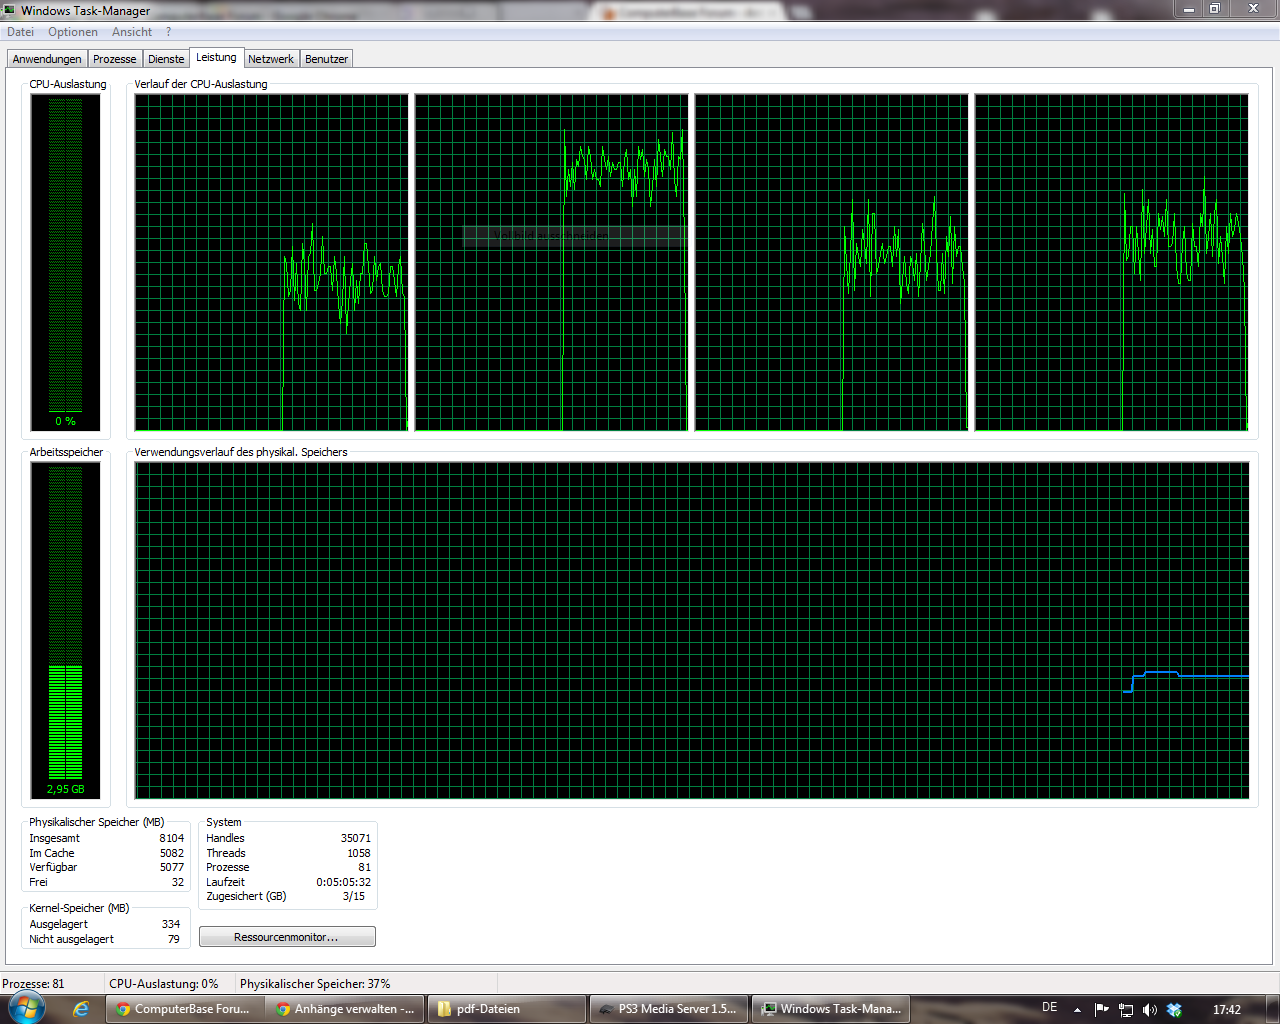Click the Verfügbar value 5077
This screenshot has width=1280, height=1024.
coord(172,867)
